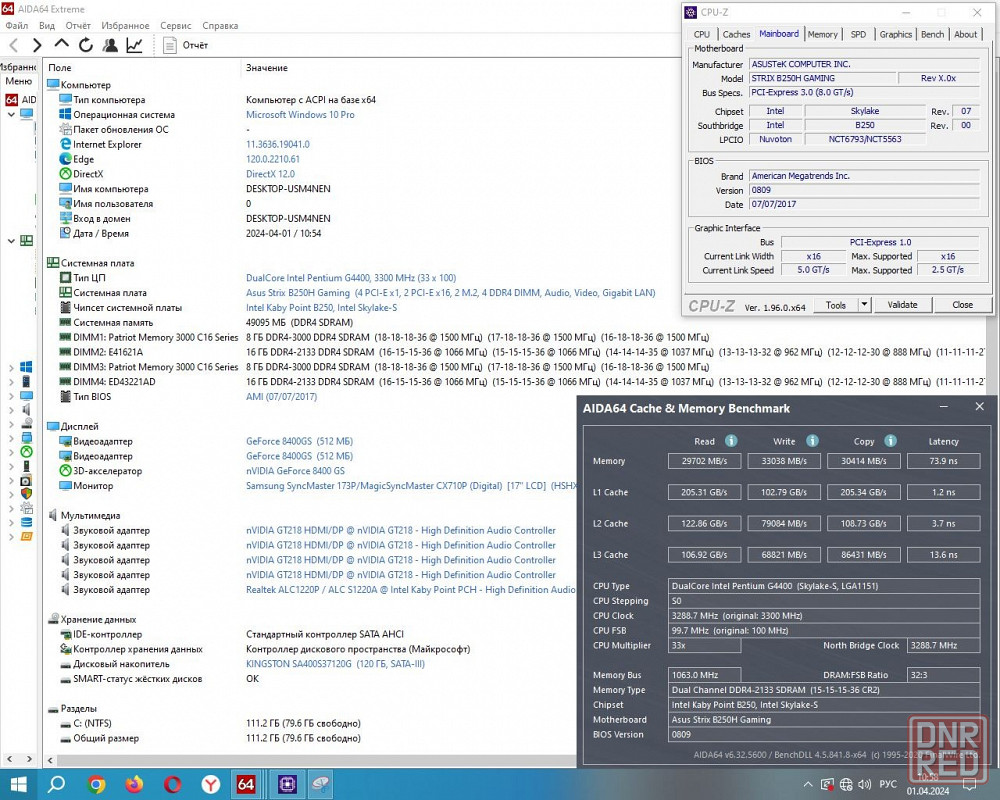Screen dimensions: 1000x800
Task: Click the Up level arrow icon
Action: point(62,45)
